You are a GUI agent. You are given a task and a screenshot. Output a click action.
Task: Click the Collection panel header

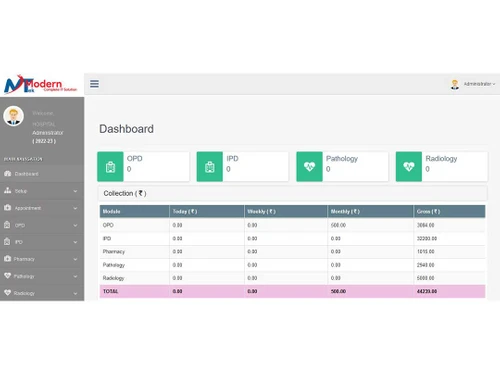pyautogui.click(x=292, y=193)
